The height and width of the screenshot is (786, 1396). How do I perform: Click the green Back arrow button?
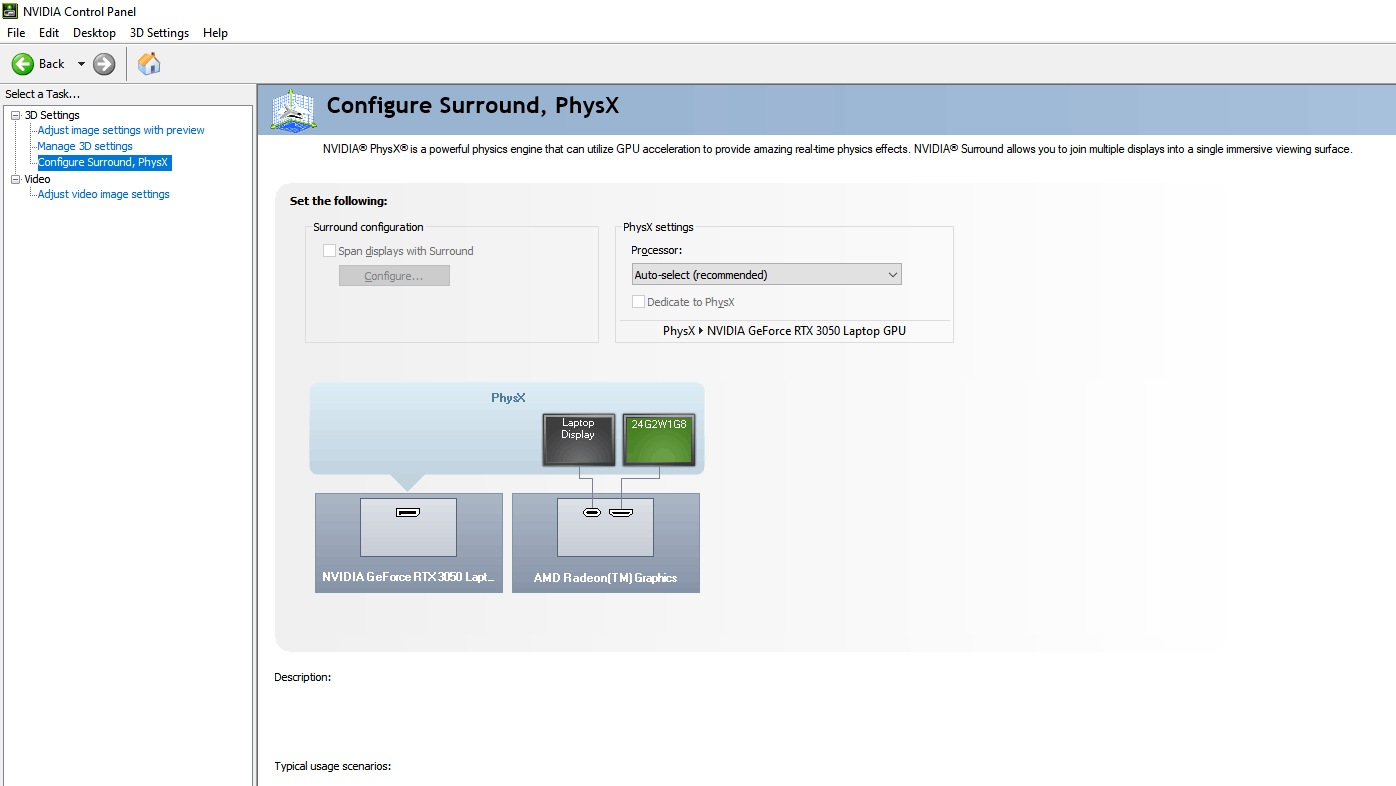coord(23,64)
